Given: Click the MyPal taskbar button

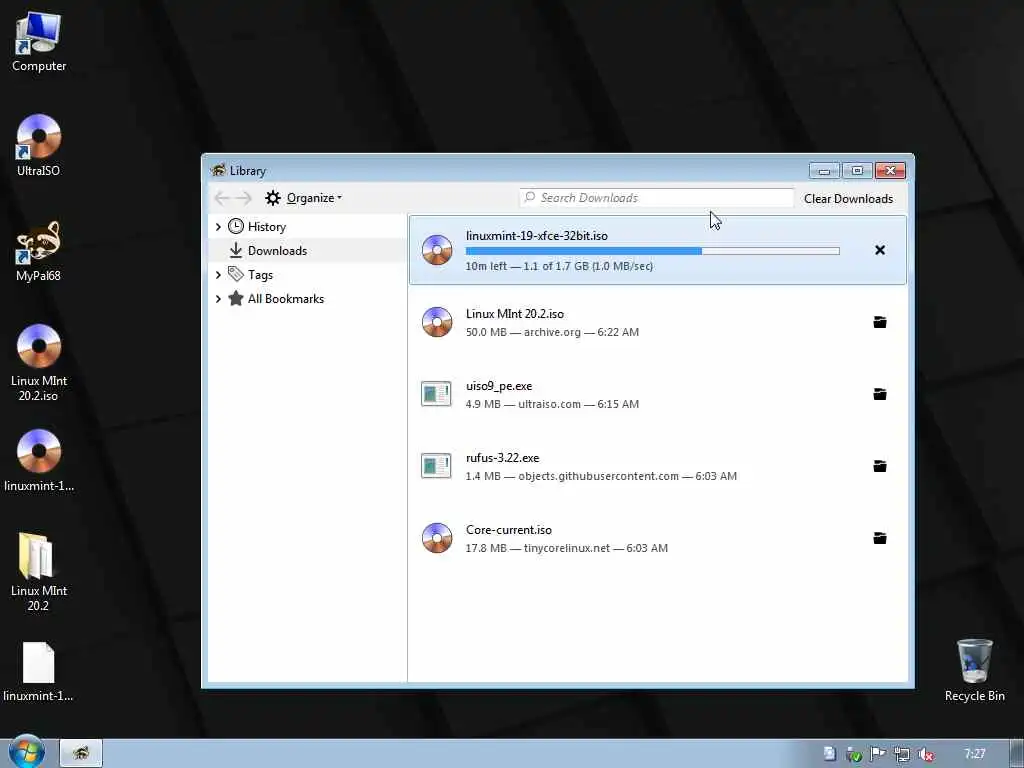Looking at the screenshot, I should click(81, 753).
